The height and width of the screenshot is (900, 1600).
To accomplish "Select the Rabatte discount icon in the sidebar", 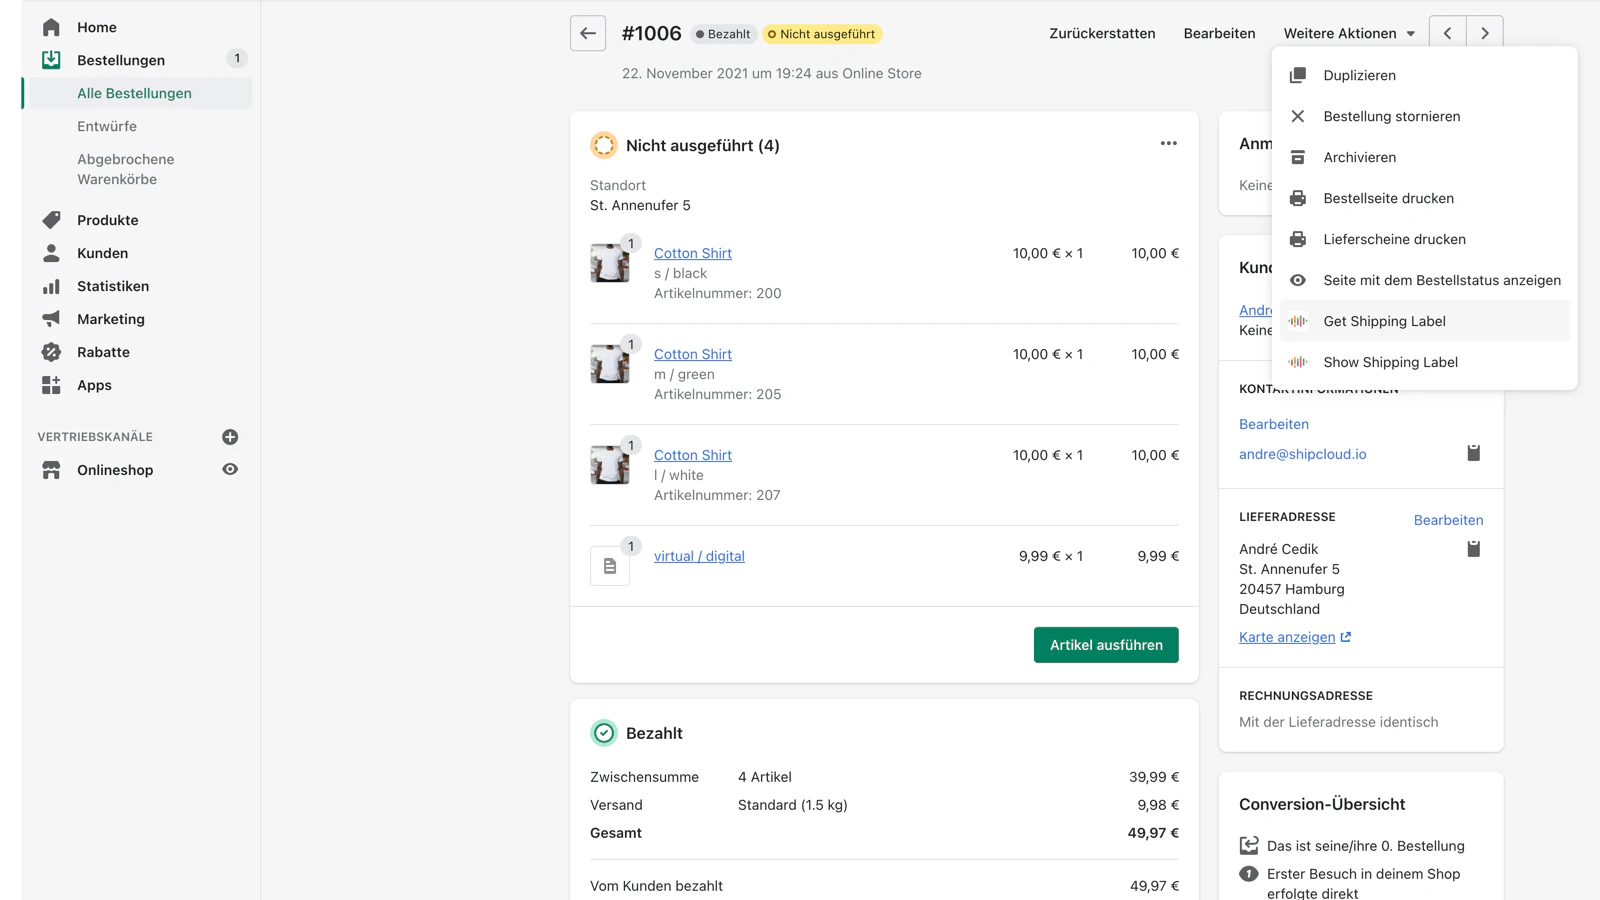I will pos(50,352).
